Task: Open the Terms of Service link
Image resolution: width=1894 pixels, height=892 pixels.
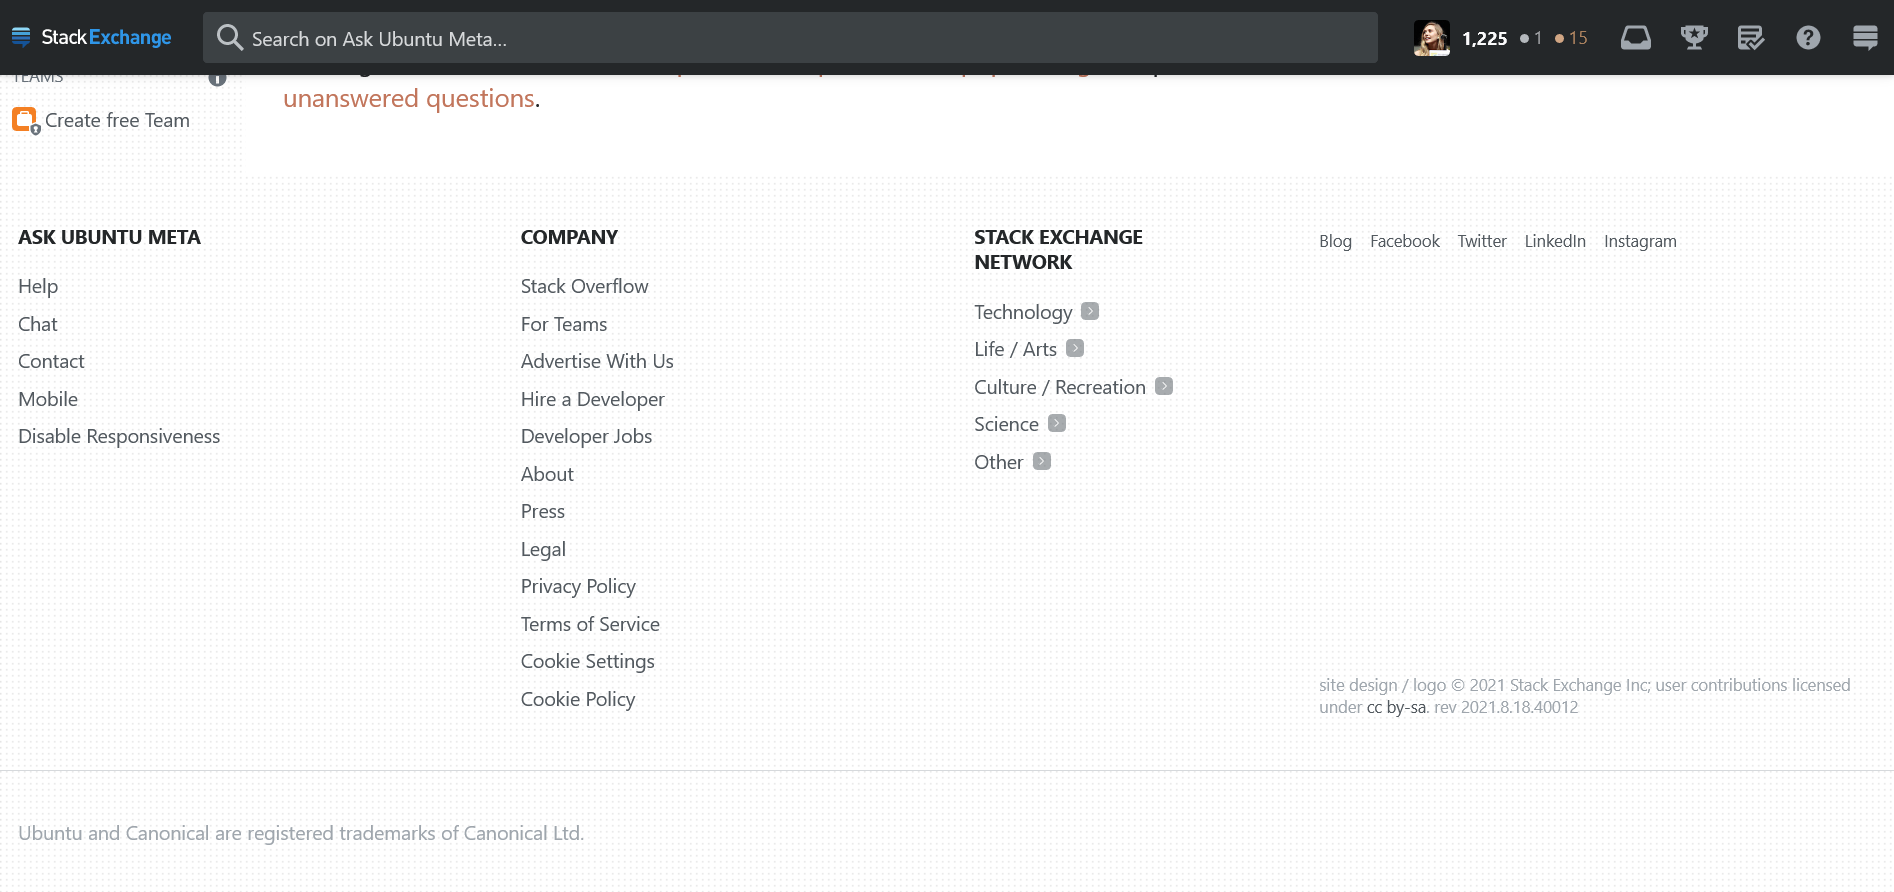Action: [590, 624]
